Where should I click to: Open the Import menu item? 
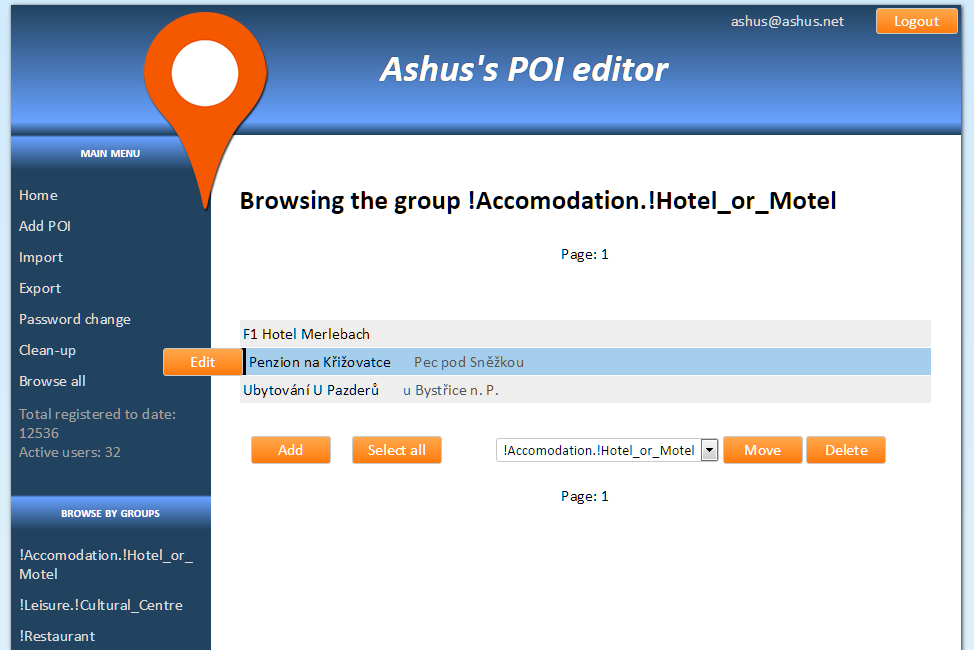click(41, 257)
